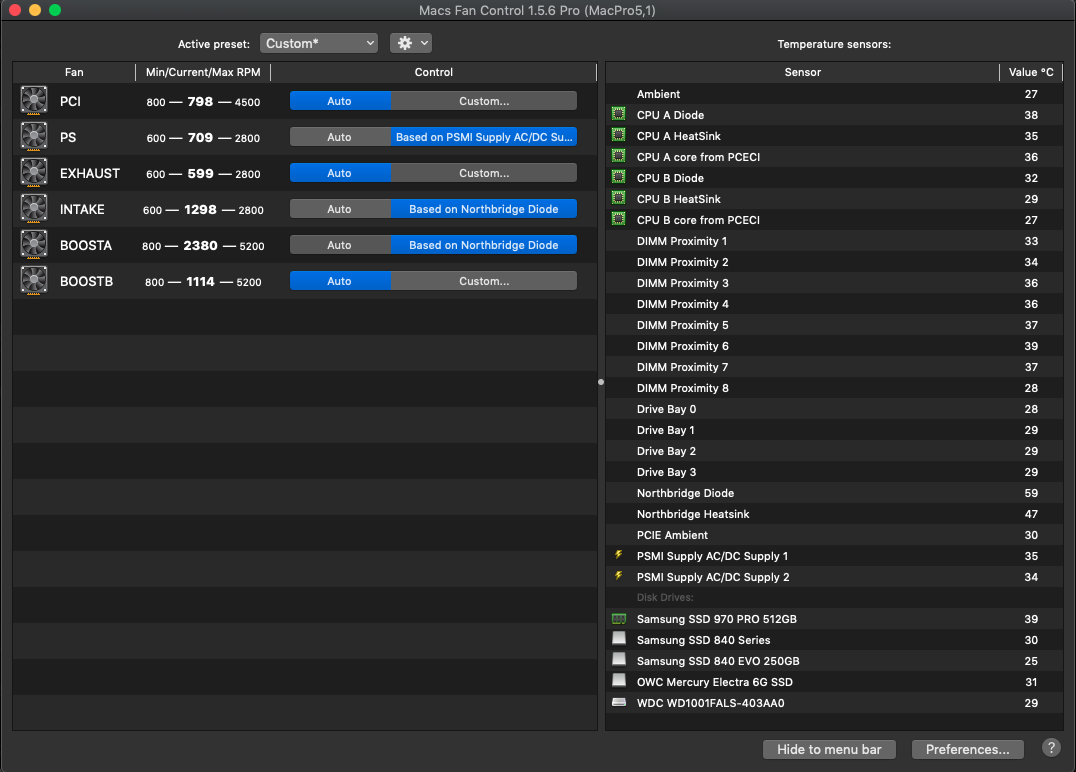Click the Fan column header
The height and width of the screenshot is (772, 1076).
(74, 72)
